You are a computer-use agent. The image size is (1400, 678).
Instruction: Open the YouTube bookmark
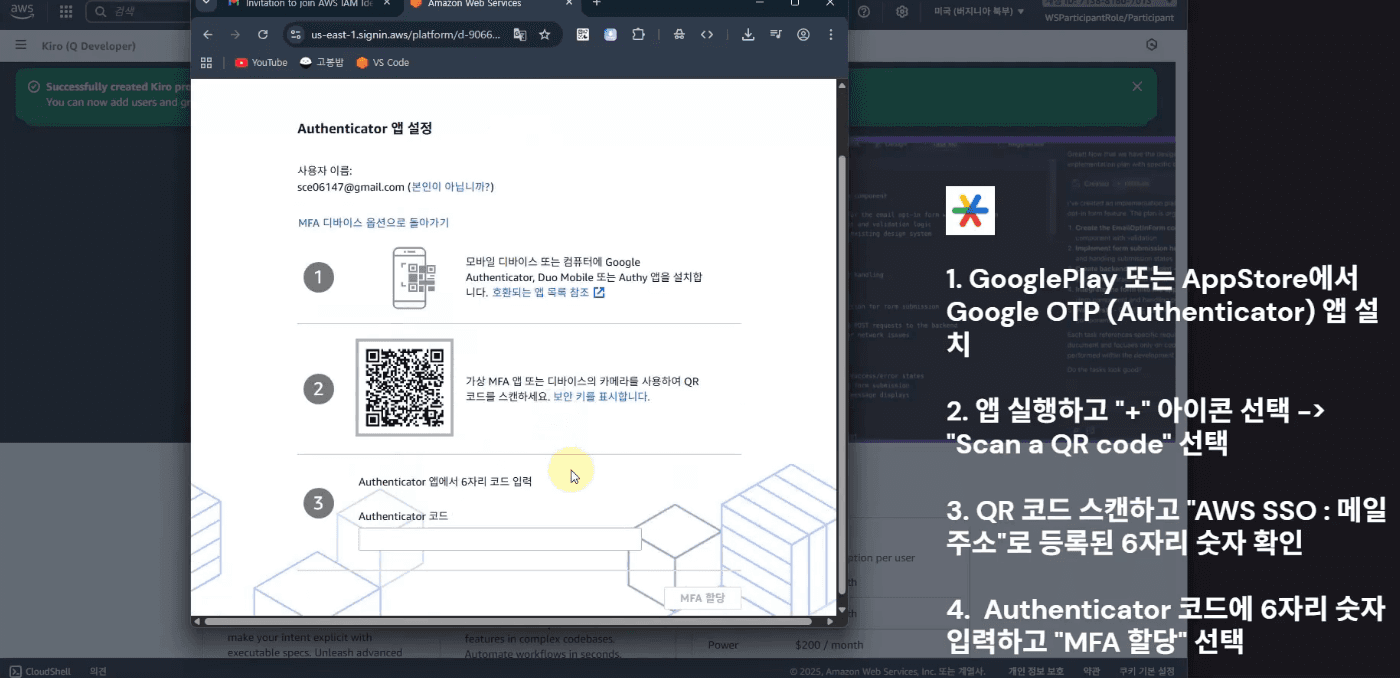coord(261,62)
